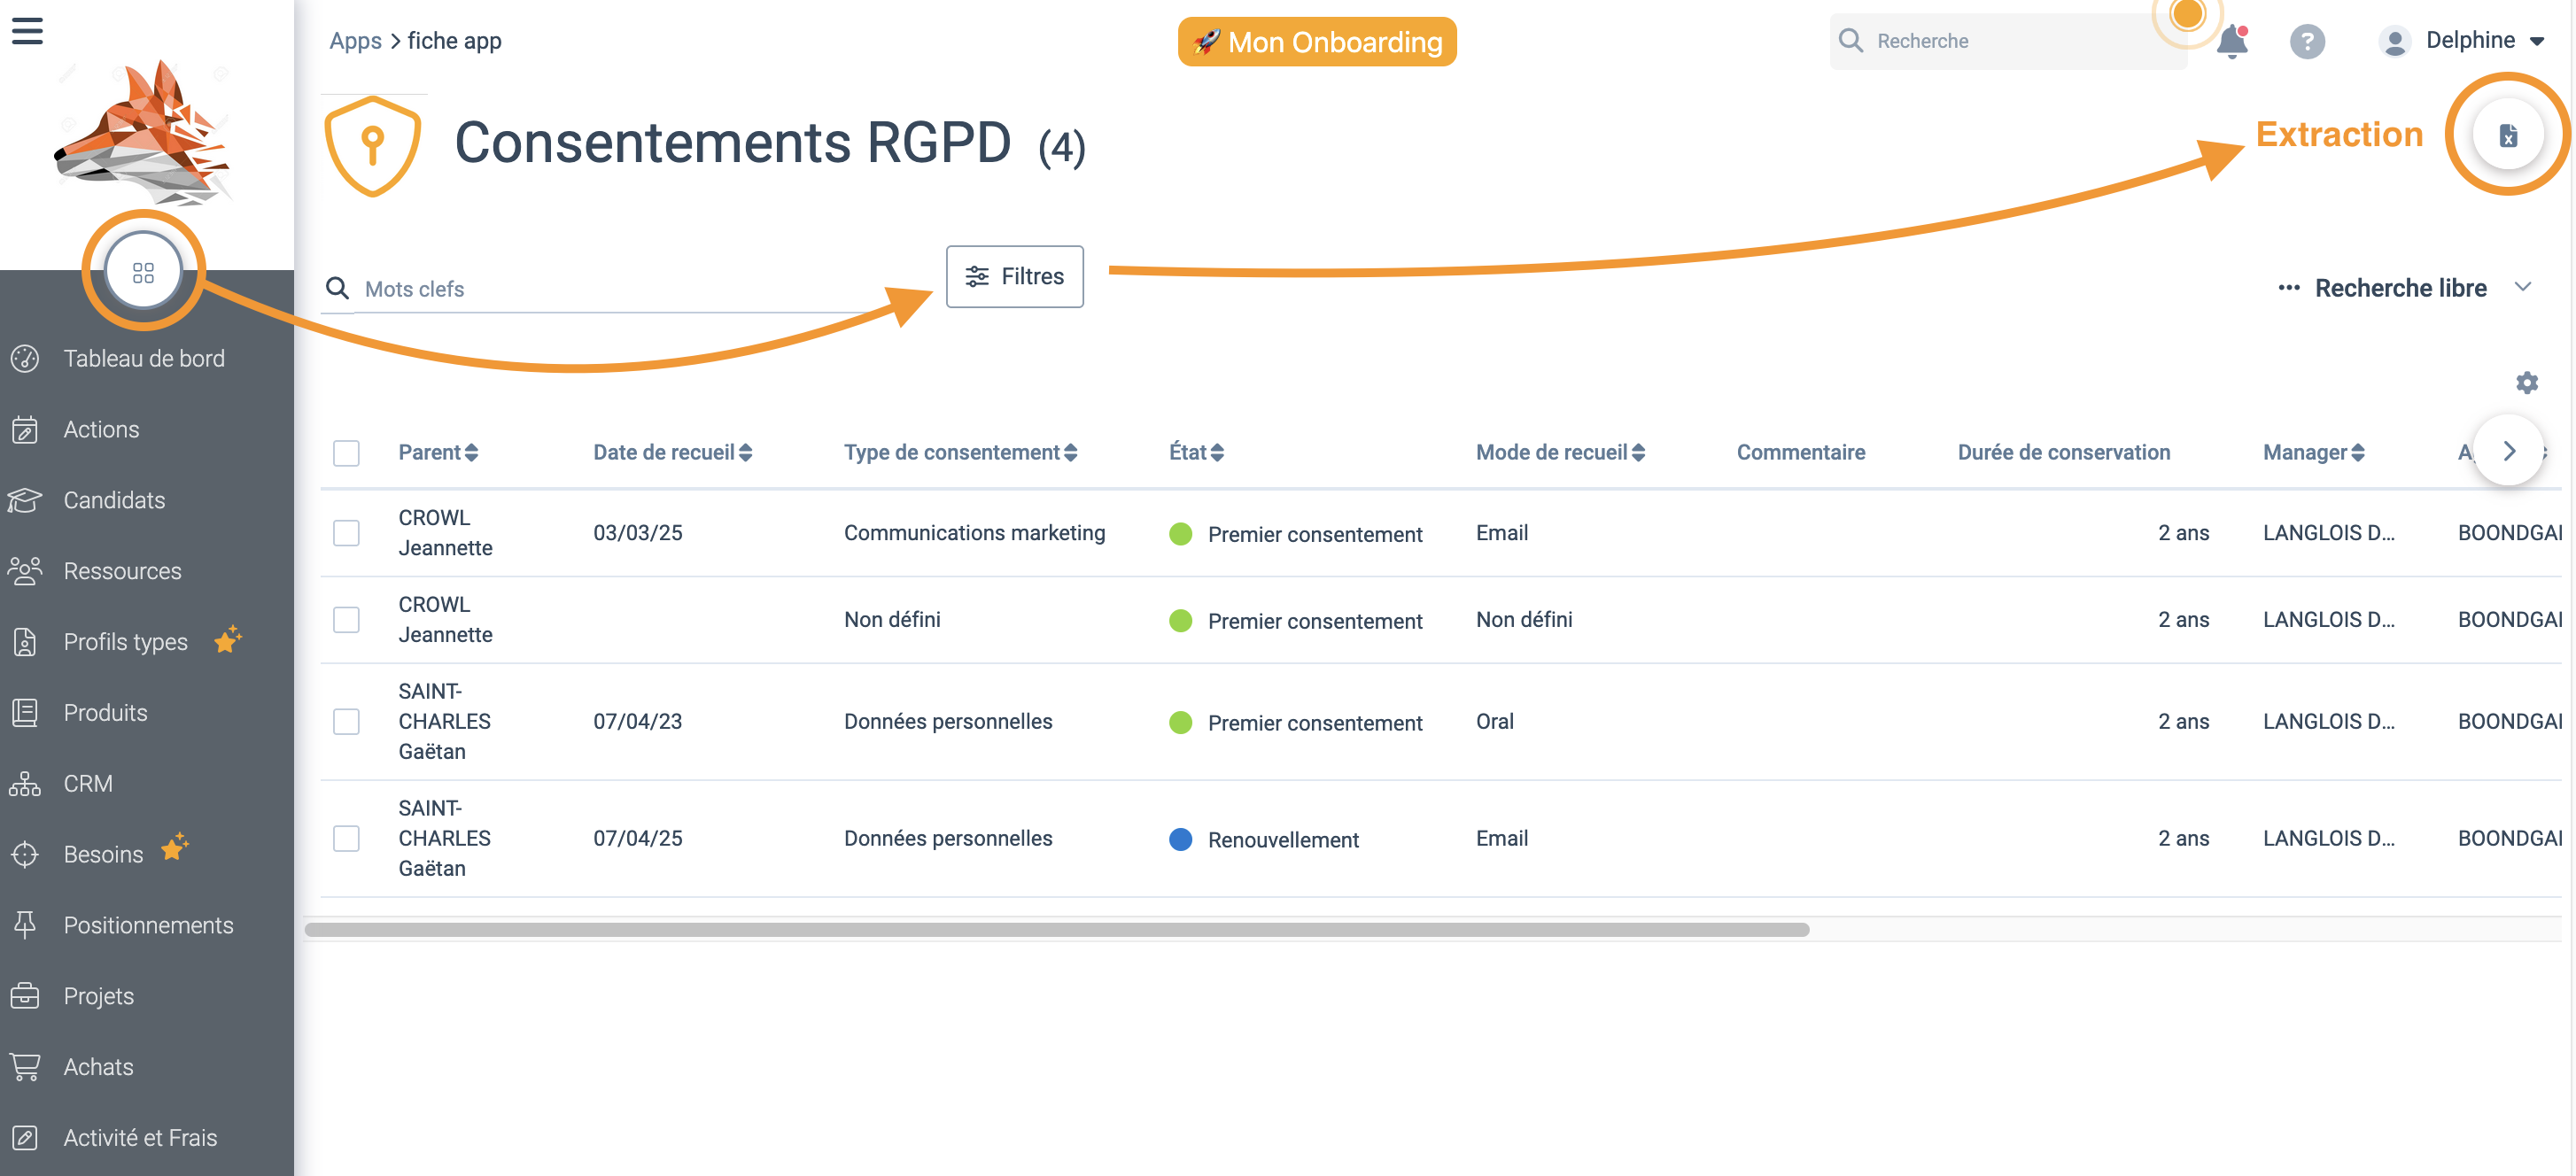Toggle the select-all checkbox in table header
The width and height of the screenshot is (2576, 1176).
[346, 453]
